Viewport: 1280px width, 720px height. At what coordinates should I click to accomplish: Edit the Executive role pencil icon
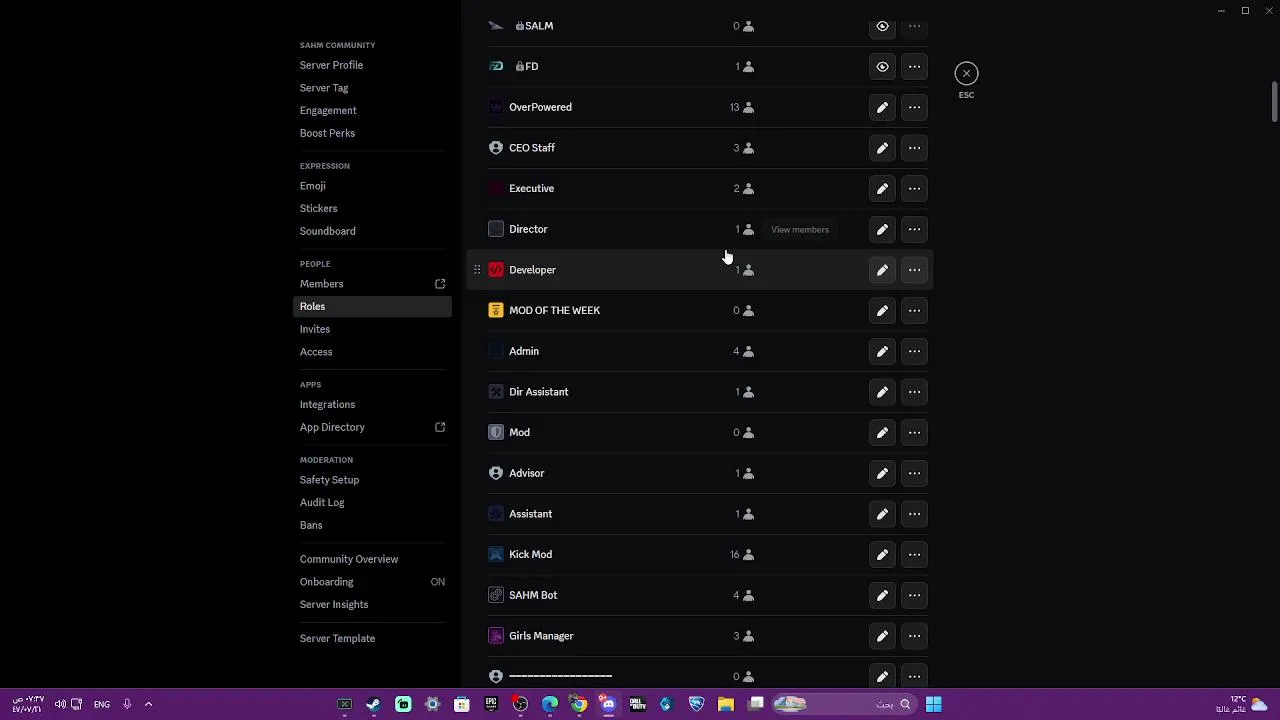pyautogui.click(x=882, y=189)
